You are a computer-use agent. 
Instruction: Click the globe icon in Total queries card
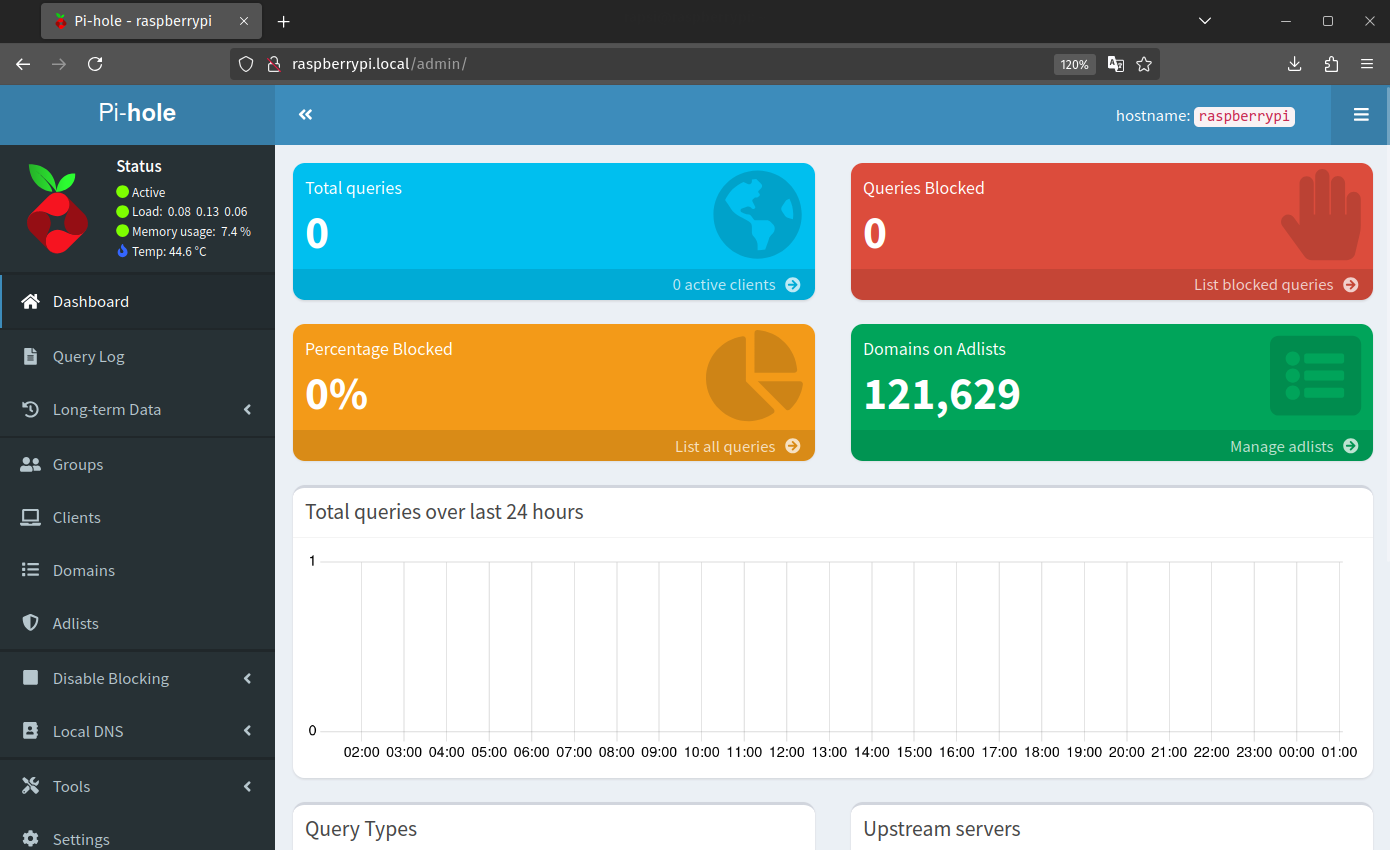click(757, 215)
